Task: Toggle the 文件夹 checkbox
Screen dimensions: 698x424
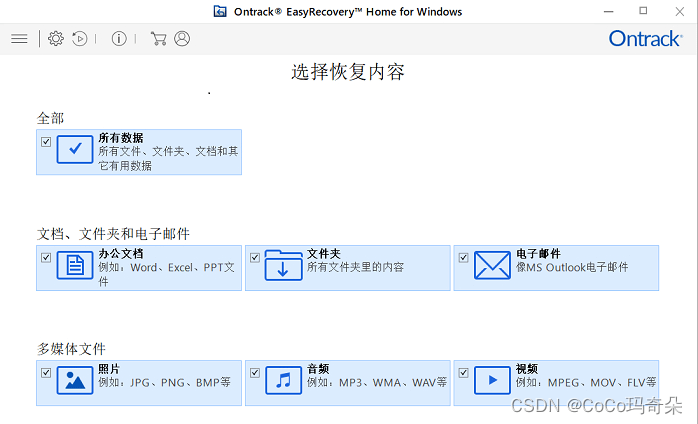Action: pyautogui.click(x=255, y=257)
